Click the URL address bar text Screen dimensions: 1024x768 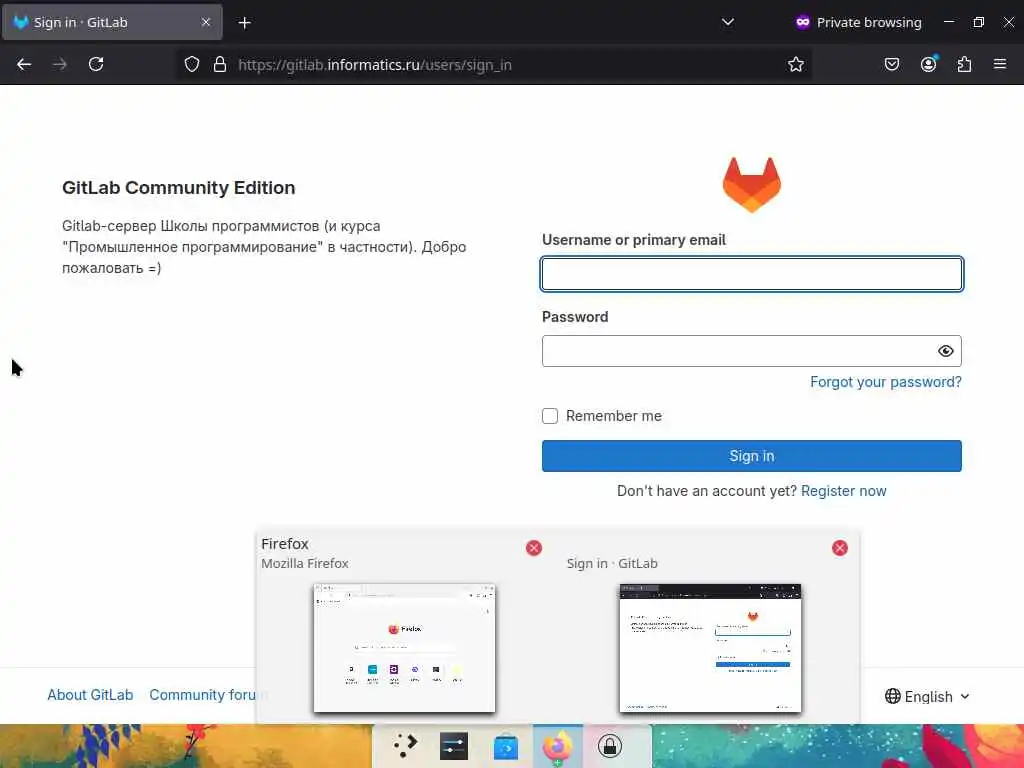pos(375,65)
